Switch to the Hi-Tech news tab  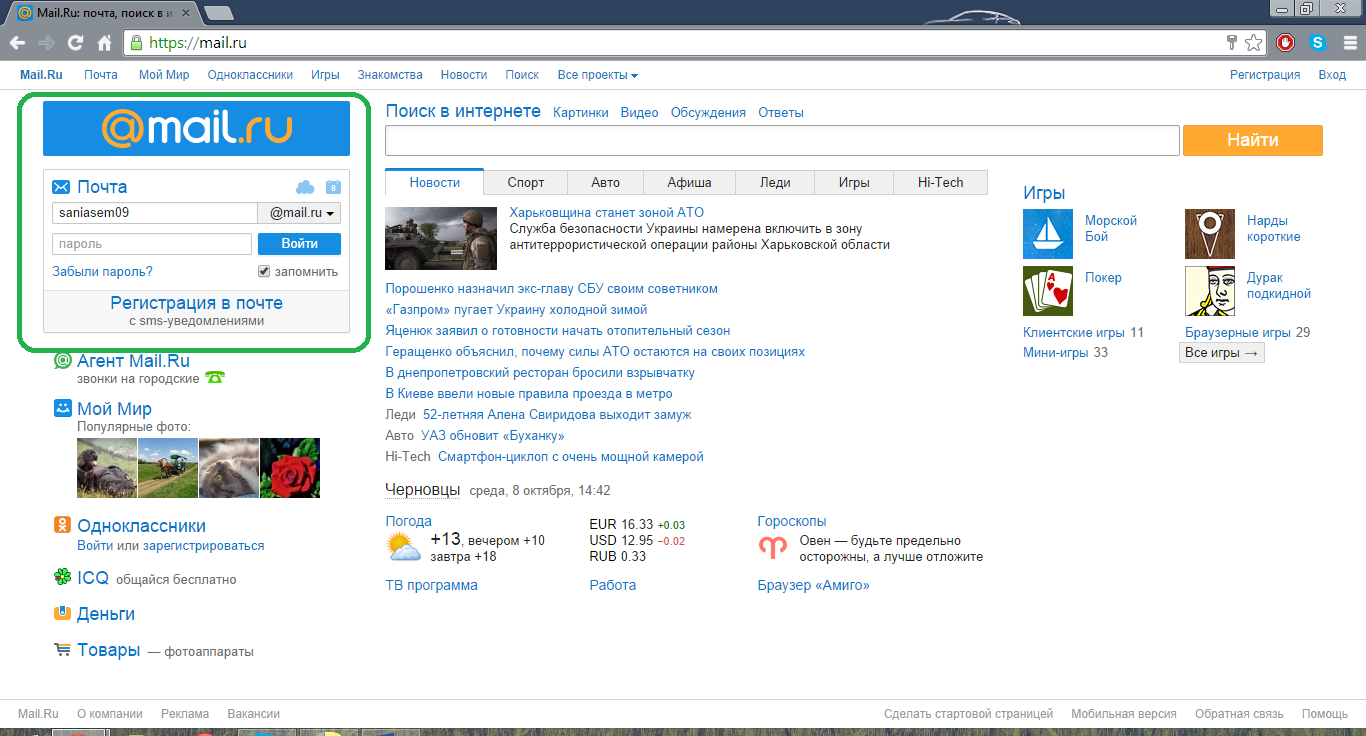[941, 182]
